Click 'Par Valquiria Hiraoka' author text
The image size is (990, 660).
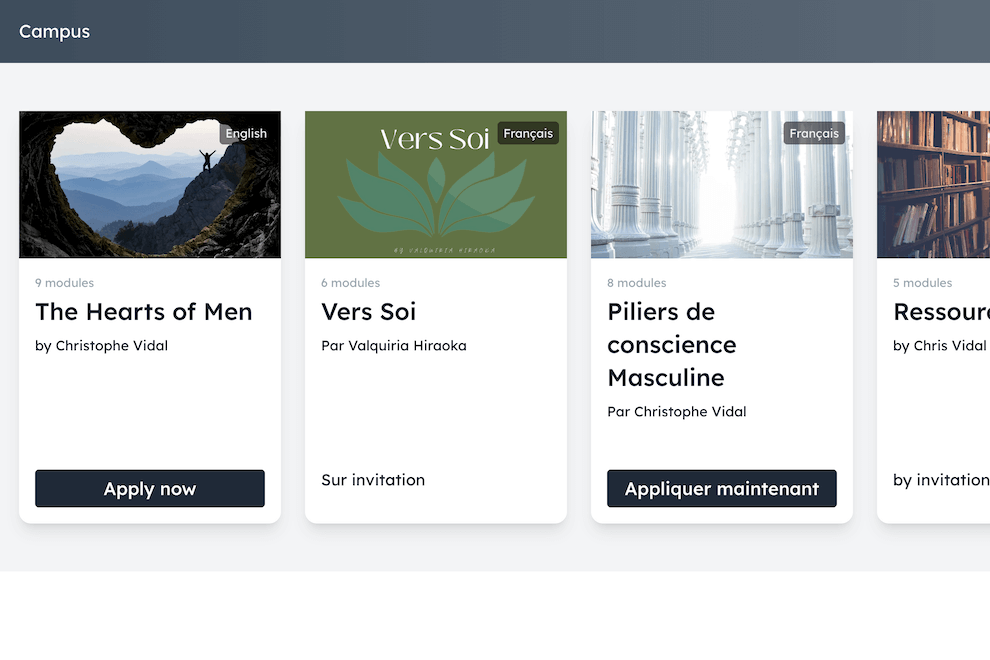[x=394, y=346]
